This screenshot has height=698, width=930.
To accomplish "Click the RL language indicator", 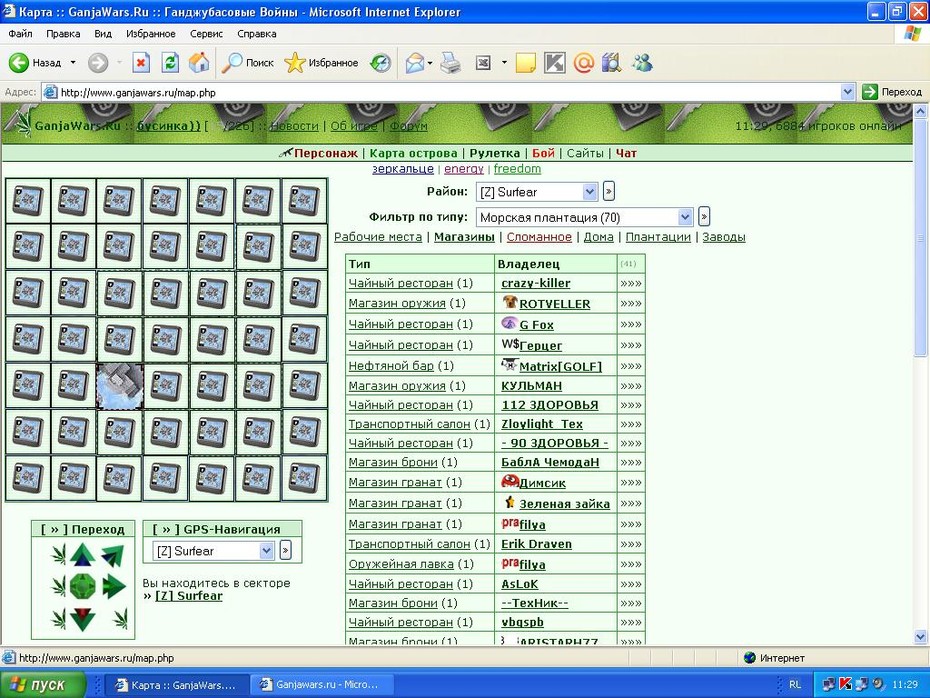I will 795,684.
